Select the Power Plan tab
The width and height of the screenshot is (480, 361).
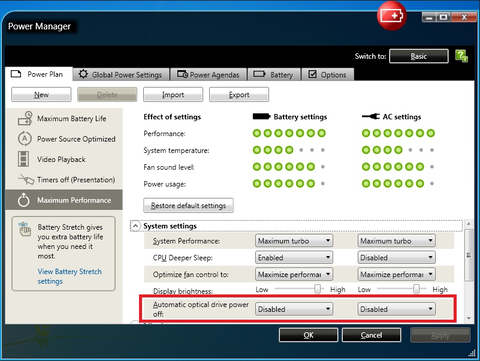tap(39, 74)
